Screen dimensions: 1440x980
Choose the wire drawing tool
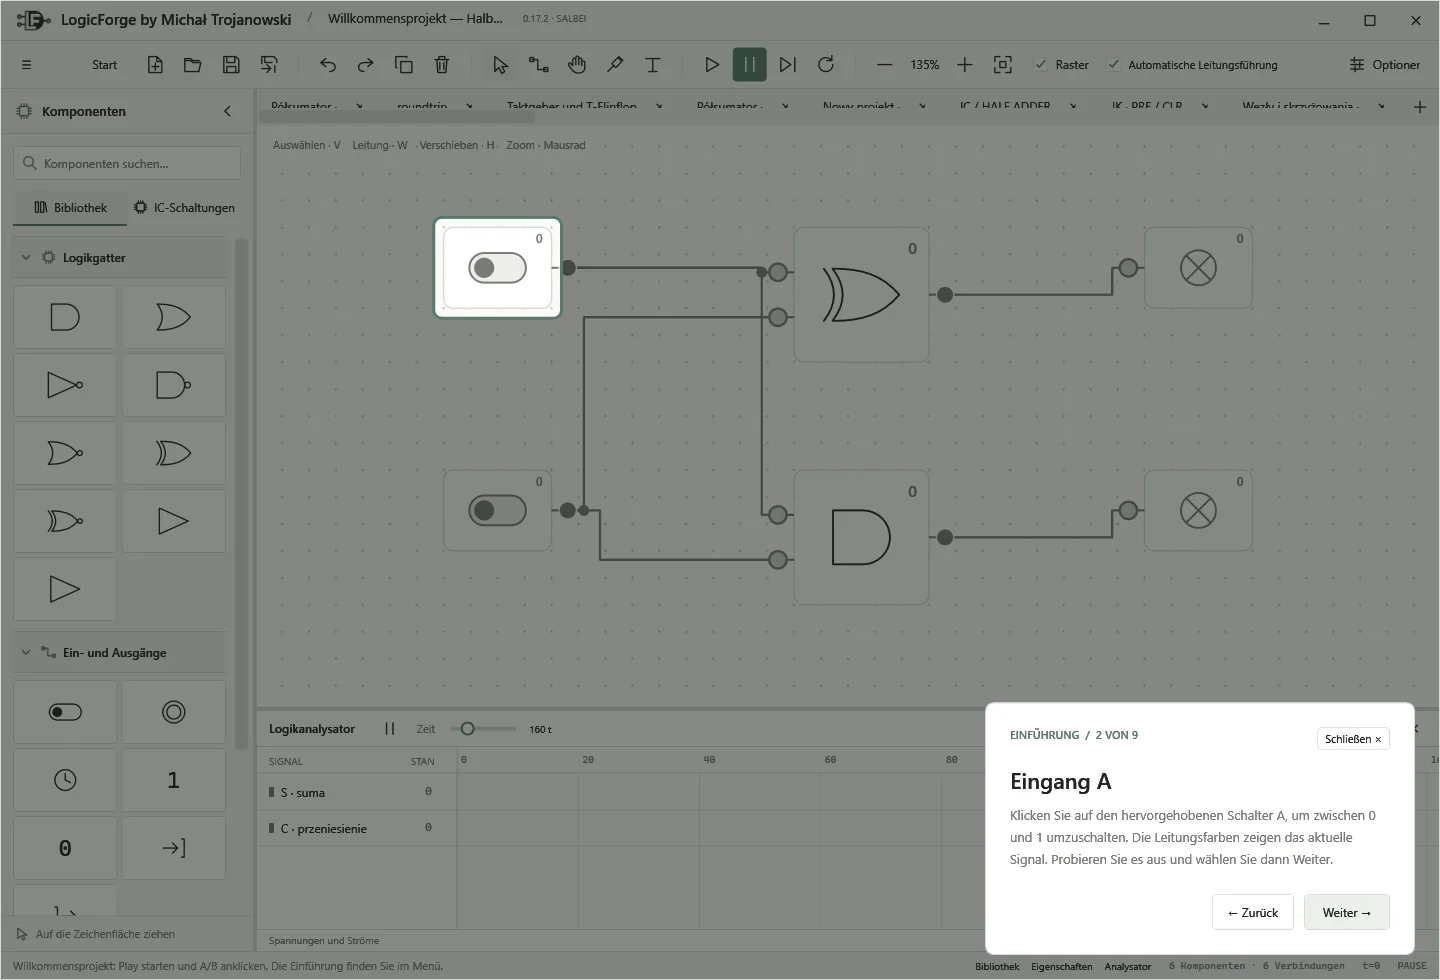[539, 65]
